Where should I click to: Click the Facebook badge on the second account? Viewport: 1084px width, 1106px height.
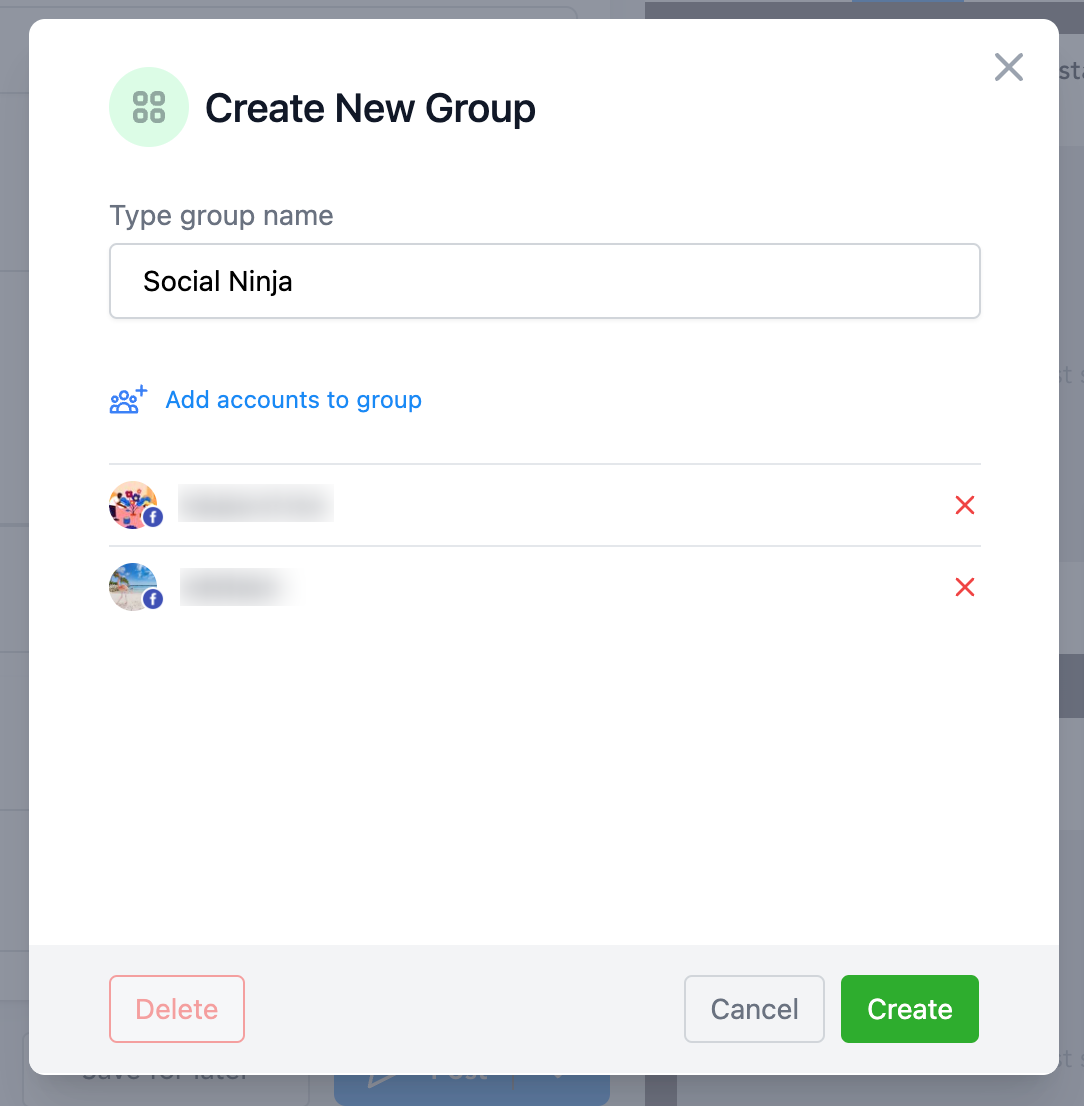(x=153, y=599)
